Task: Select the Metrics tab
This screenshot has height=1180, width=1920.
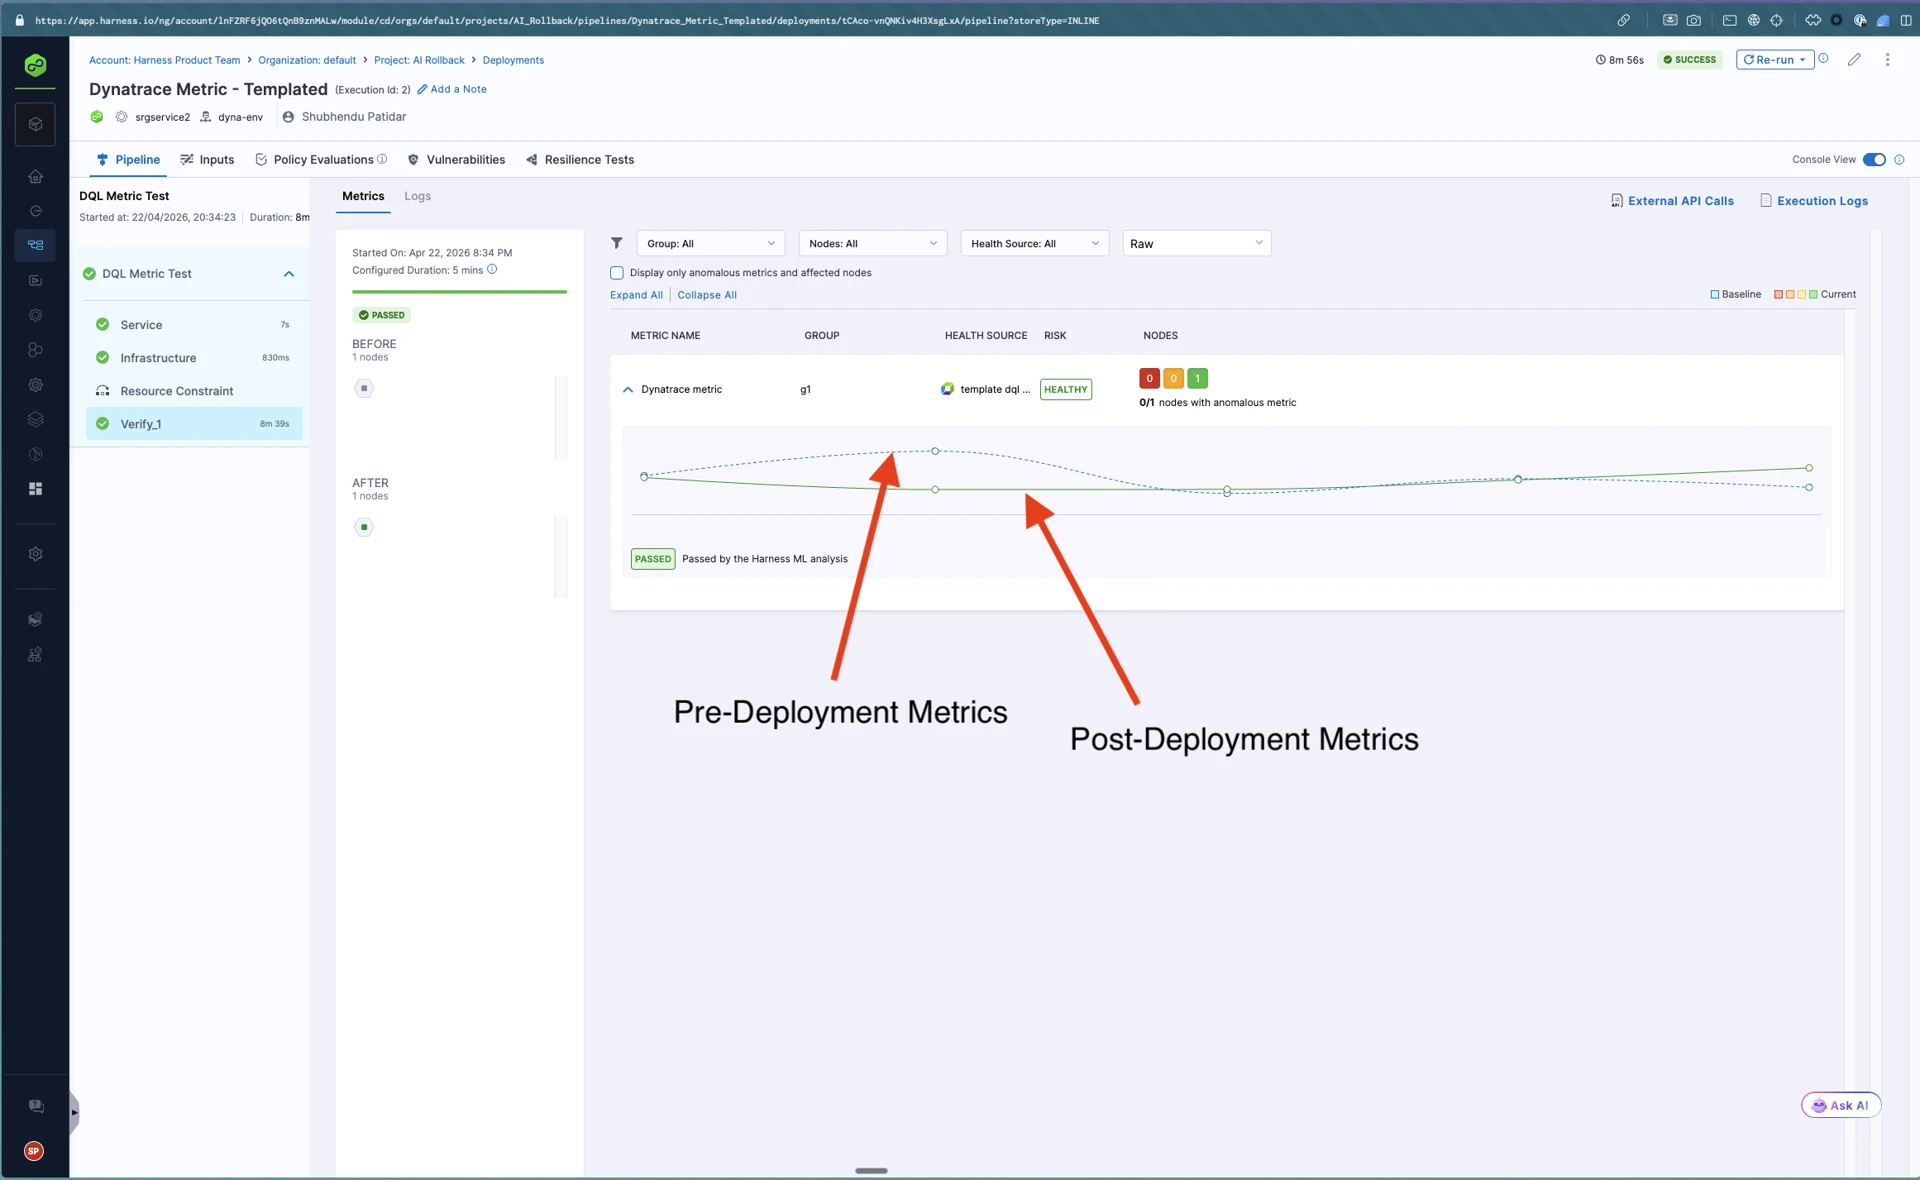Action: click(x=363, y=196)
